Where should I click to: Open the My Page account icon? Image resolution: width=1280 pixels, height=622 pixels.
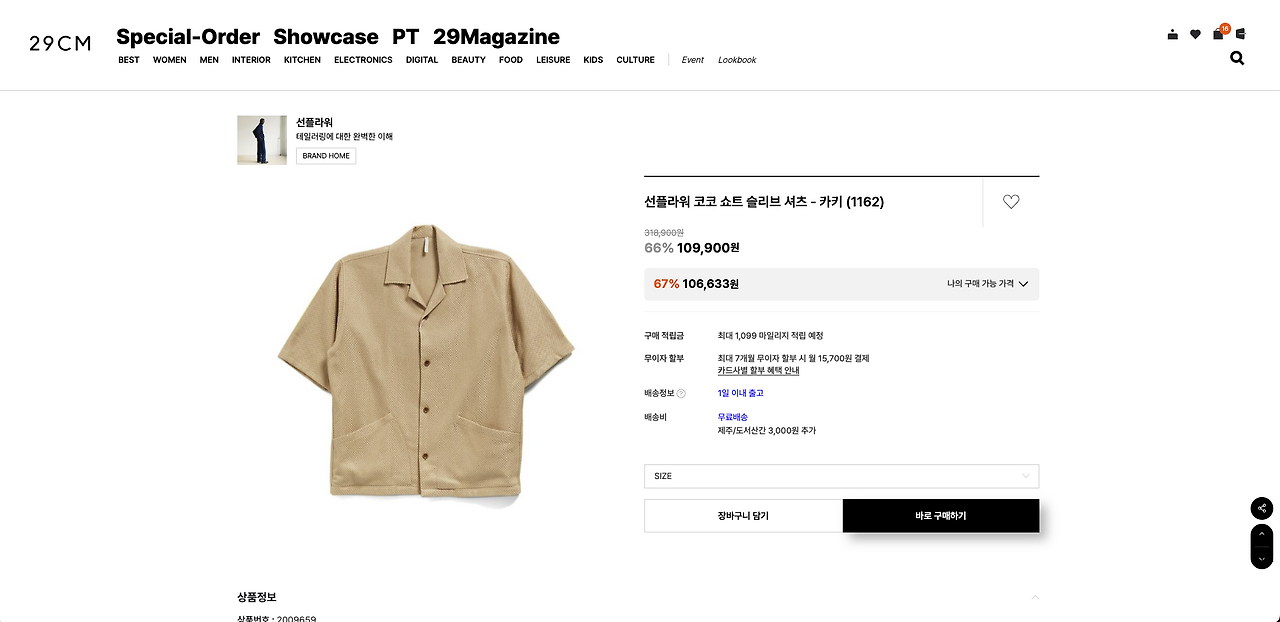[x=1172, y=33]
